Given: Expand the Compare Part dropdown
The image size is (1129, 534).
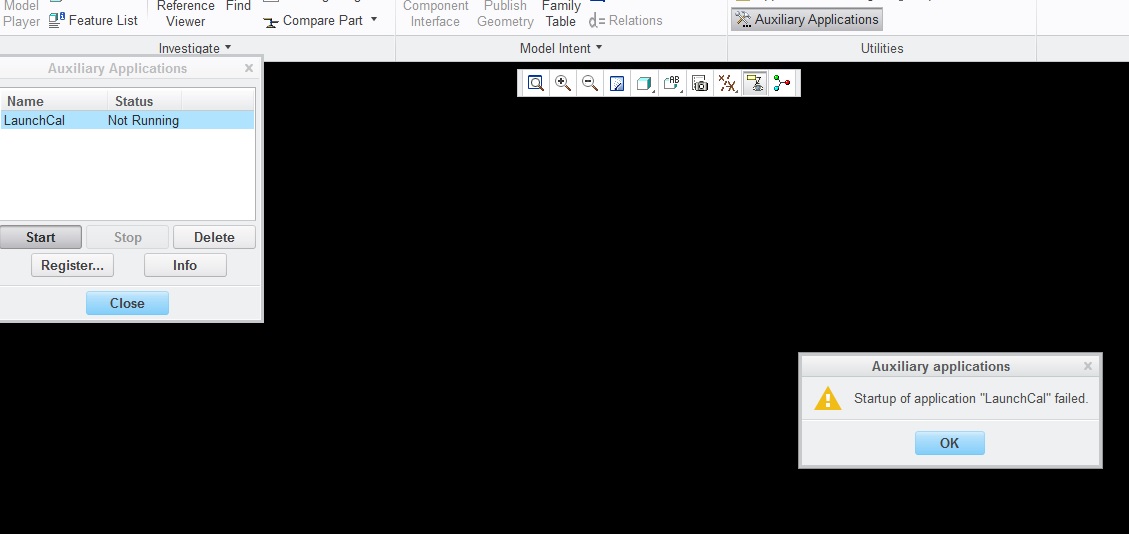Looking at the screenshot, I should click(x=374, y=20).
